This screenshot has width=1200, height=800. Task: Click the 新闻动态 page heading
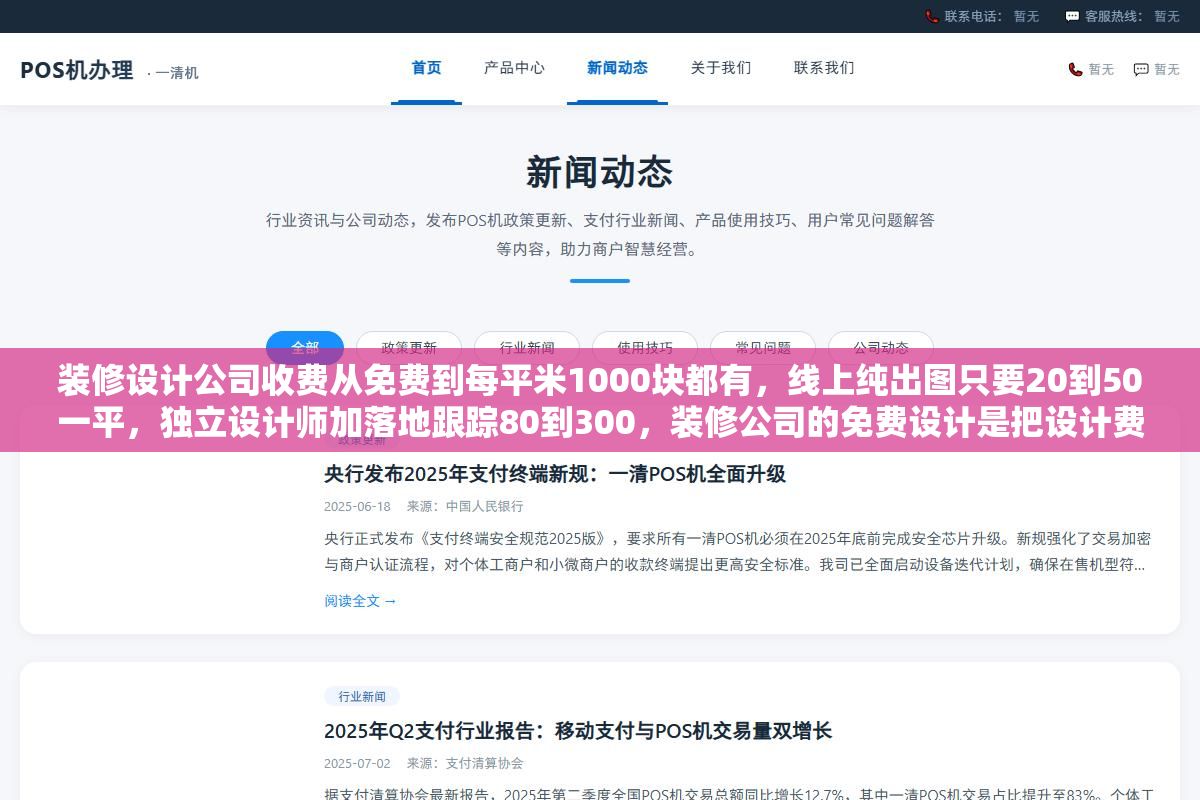click(600, 172)
